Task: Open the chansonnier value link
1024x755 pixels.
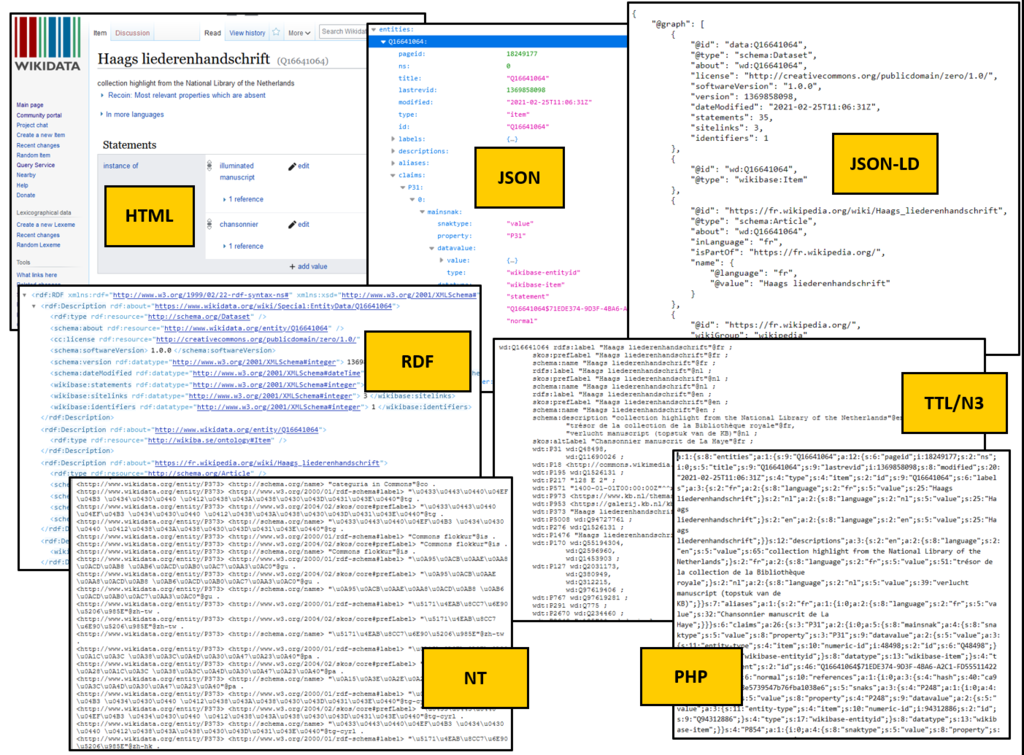Action: click(x=239, y=225)
